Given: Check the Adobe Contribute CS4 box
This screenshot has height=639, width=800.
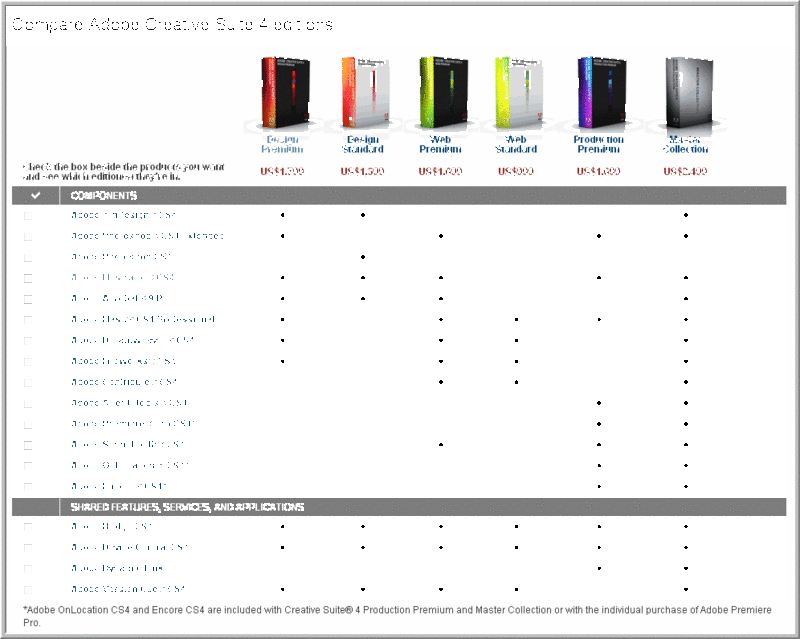Looking at the screenshot, I should (28, 383).
